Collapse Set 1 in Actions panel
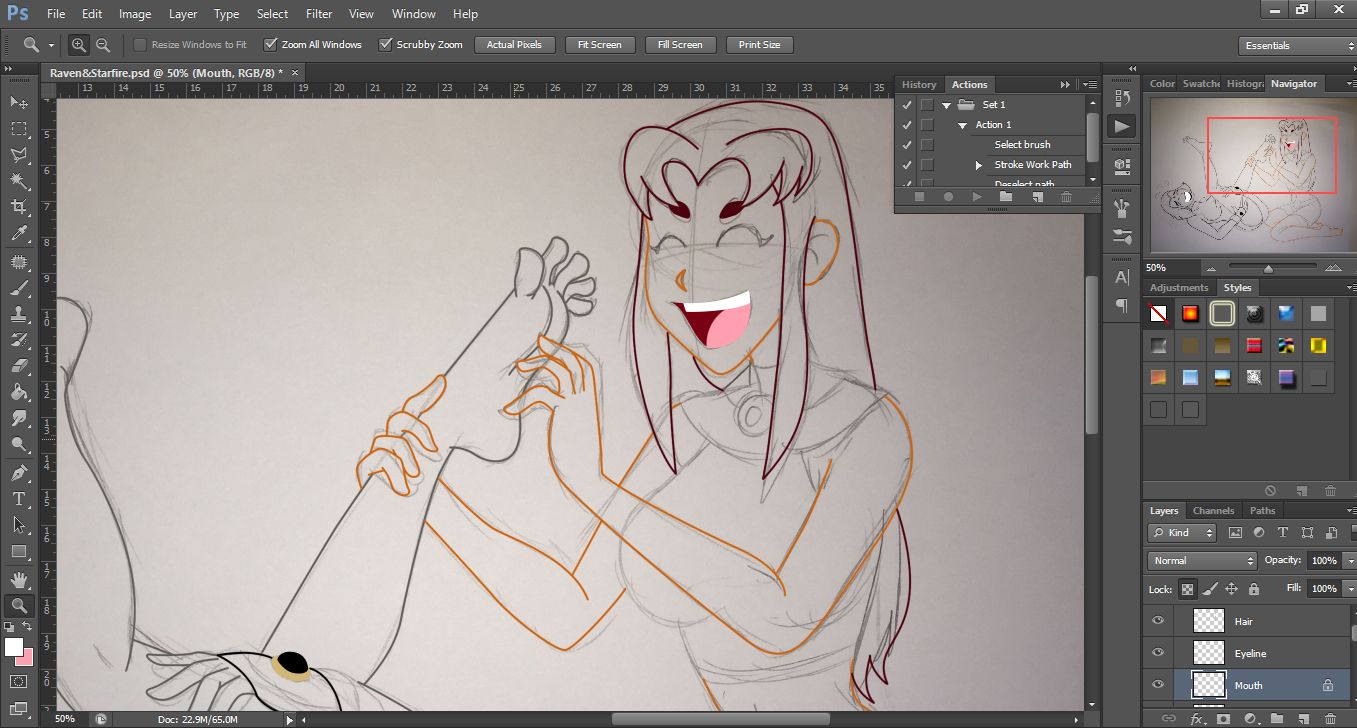Image resolution: width=1357 pixels, height=728 pixels. (946, 105)
